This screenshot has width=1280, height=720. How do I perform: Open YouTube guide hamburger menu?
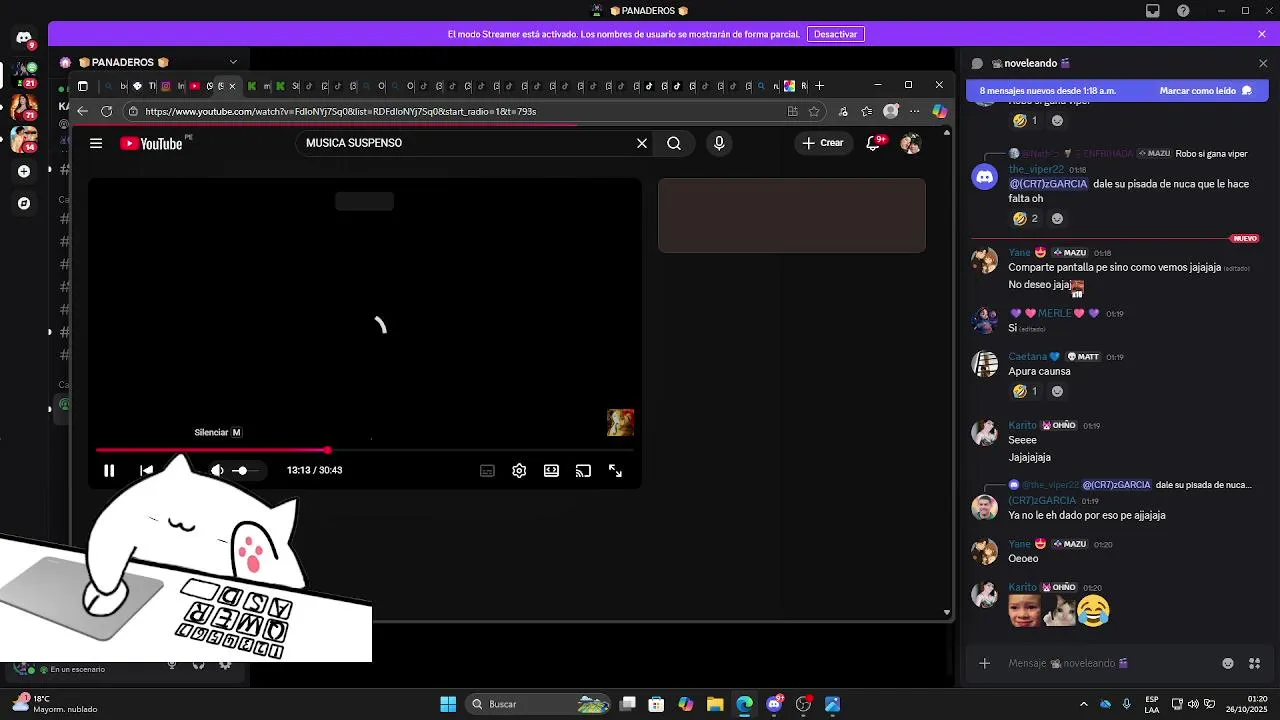[x=96, y=143]
